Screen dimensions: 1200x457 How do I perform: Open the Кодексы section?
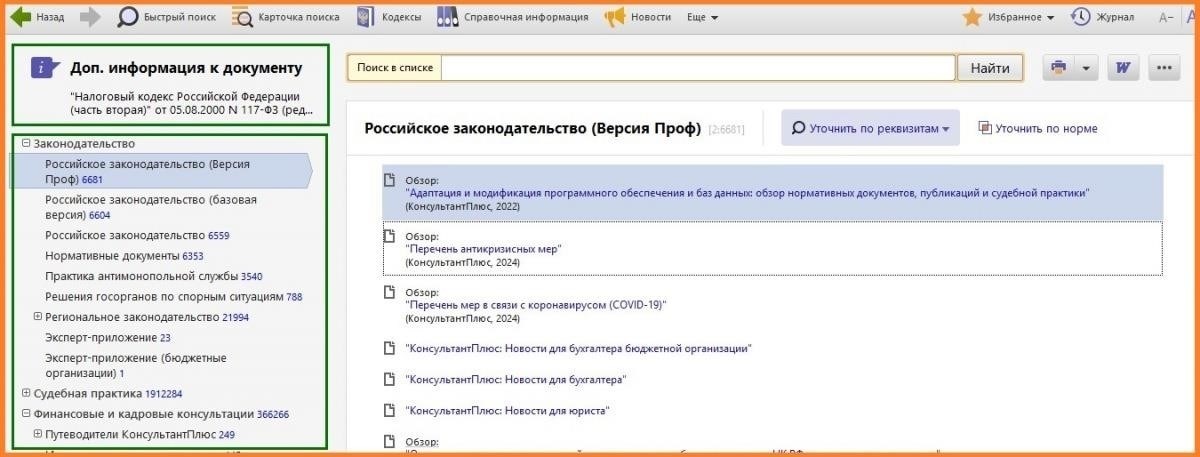[388, 17]
